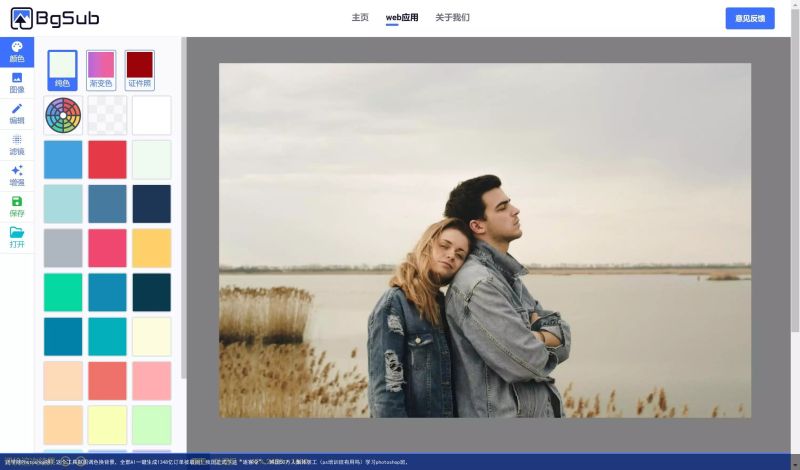Open the color wheel custom picker
The image size is (800, 470).
pos(63,115)
